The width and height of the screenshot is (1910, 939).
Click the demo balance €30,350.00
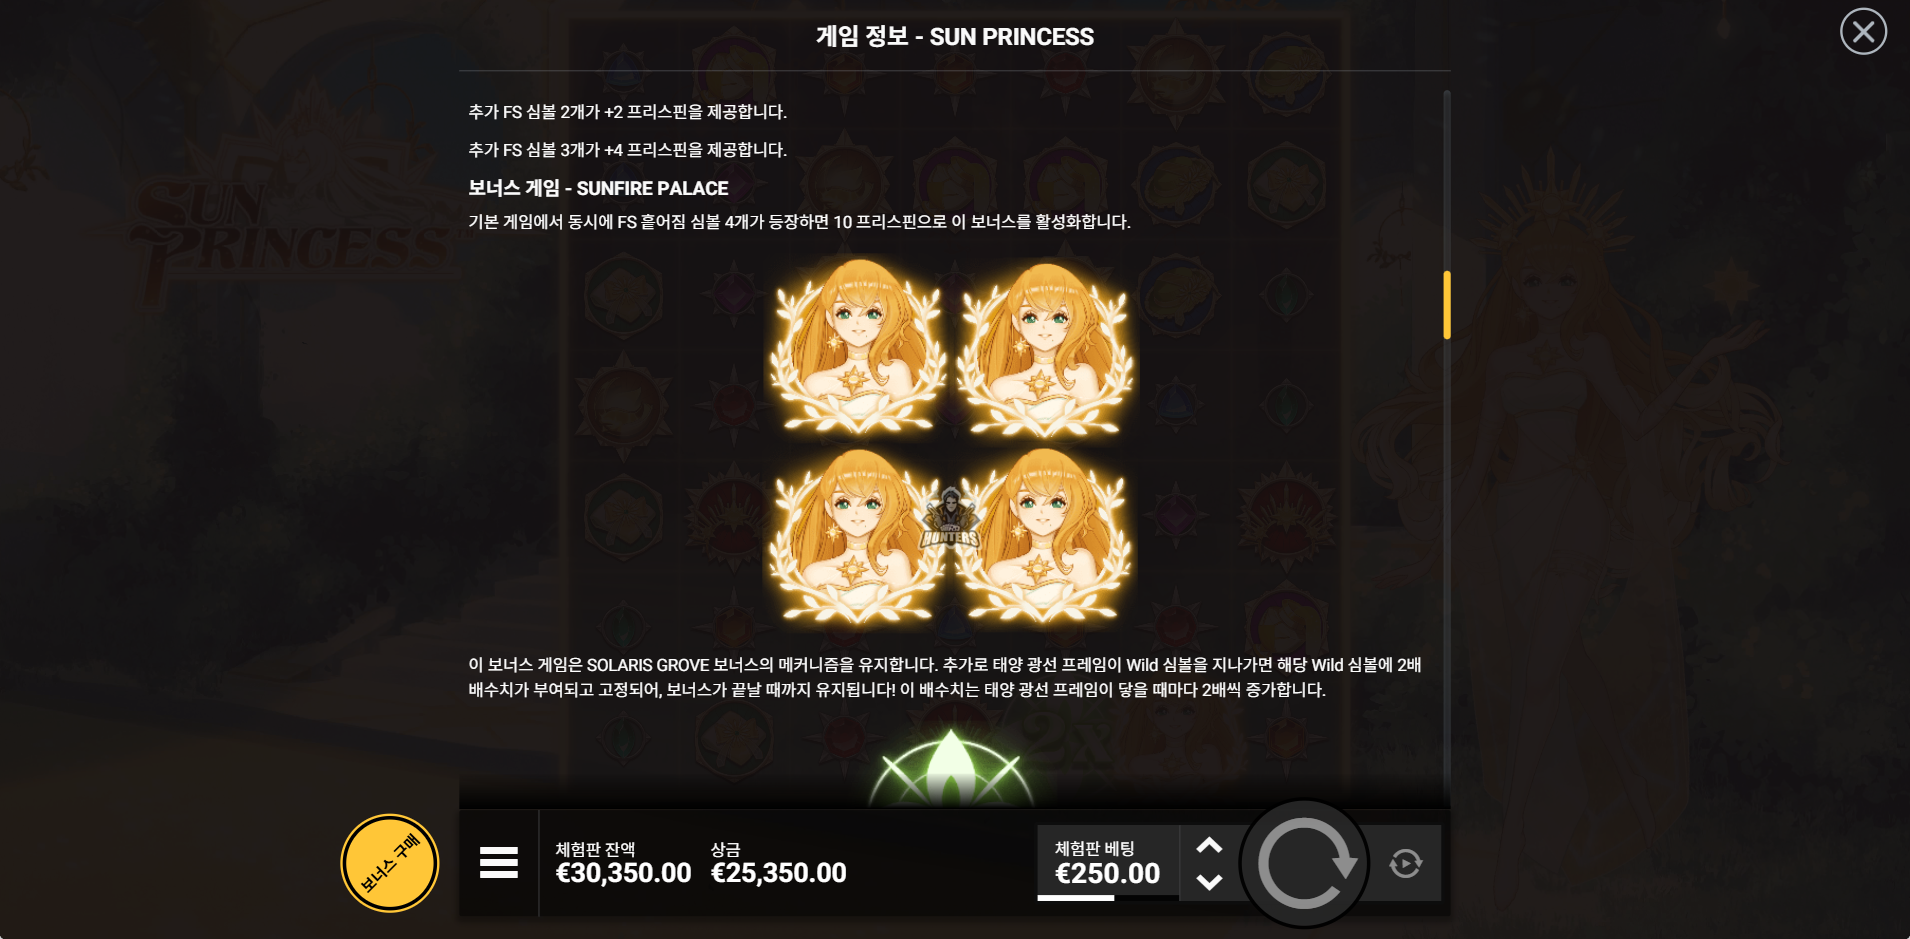[x=623, y=873]
